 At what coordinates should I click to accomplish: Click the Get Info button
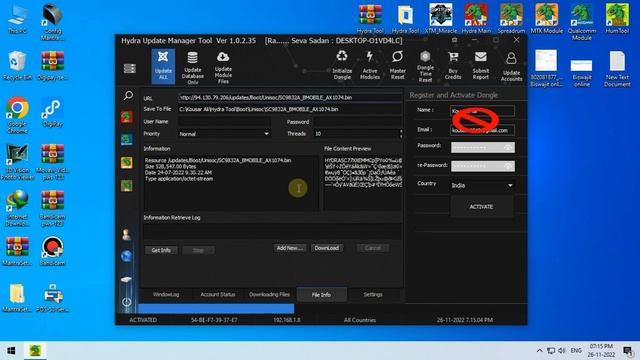[x=161, y=250]
